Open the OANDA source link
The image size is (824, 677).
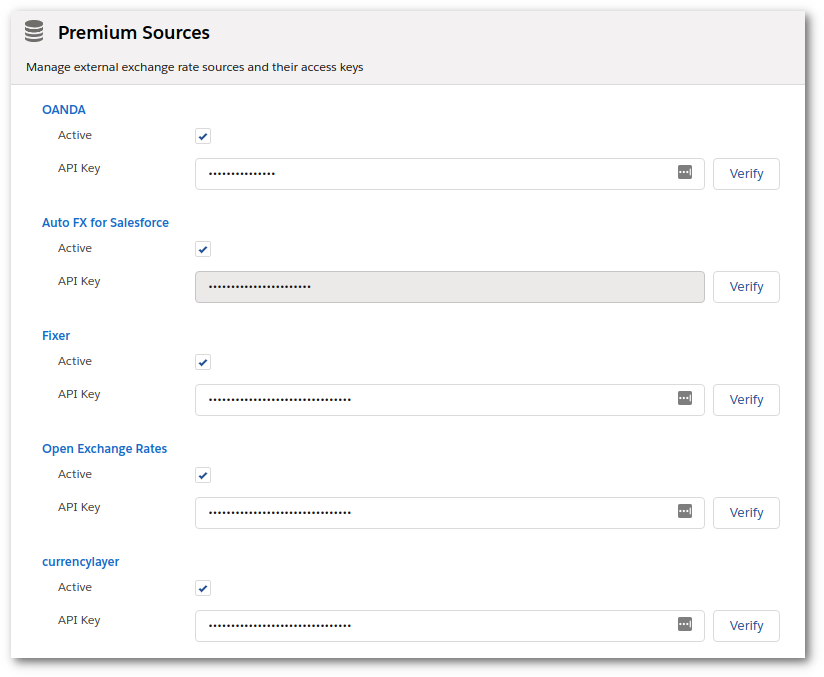pyautogui.click(x=64, y=110)
